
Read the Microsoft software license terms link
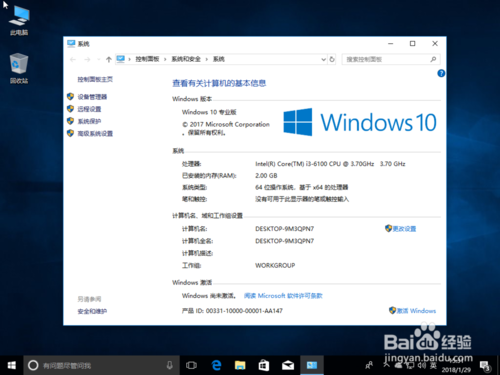[x=283, y=296]
